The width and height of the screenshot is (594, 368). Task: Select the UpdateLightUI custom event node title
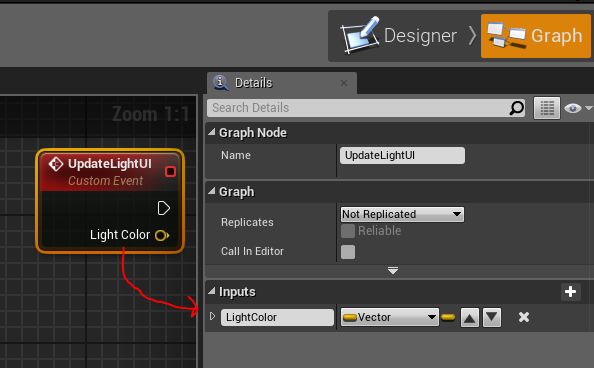tap(110, 164)
